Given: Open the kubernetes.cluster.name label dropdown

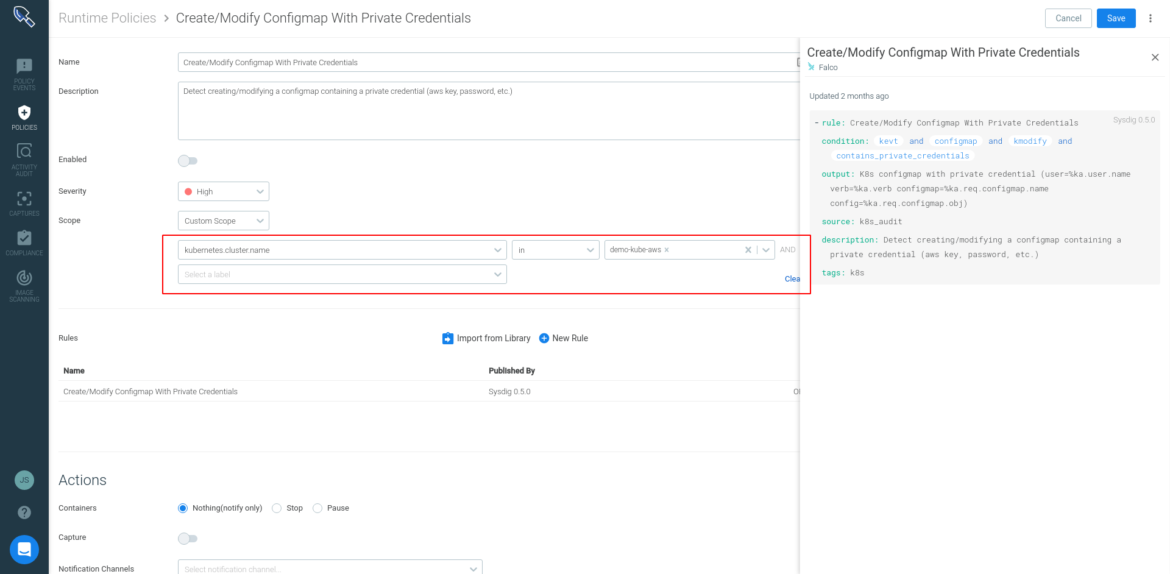Looking at the screenshot, I should tap(342, 250).
